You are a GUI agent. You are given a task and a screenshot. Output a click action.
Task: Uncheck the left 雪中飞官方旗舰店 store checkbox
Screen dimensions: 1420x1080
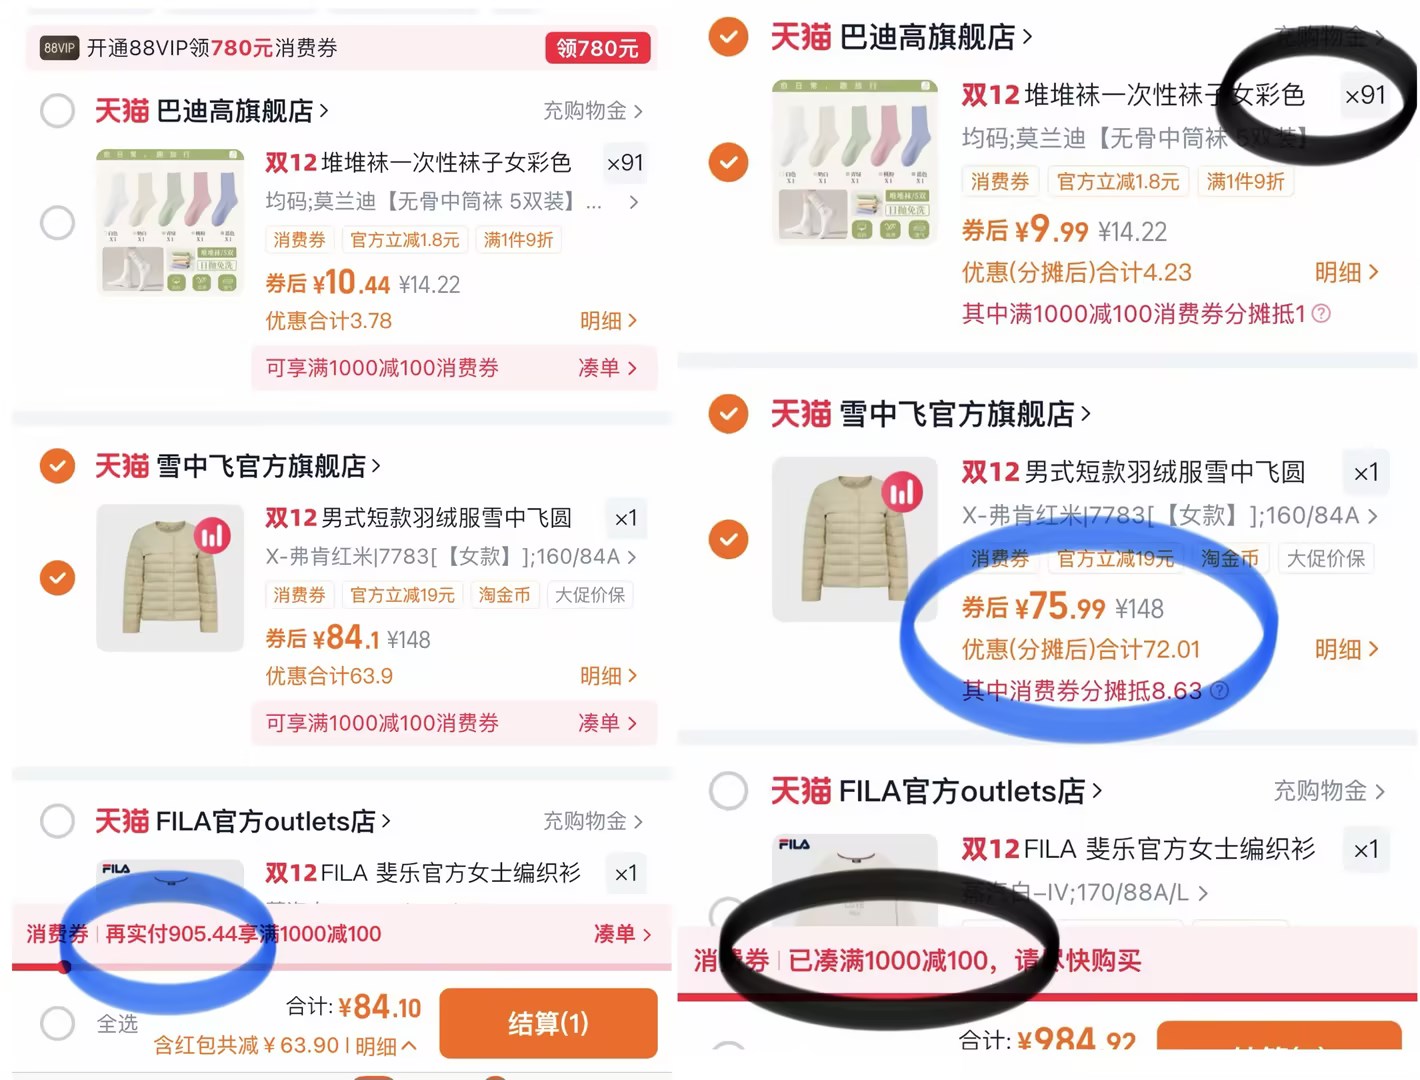coord(58,466)
